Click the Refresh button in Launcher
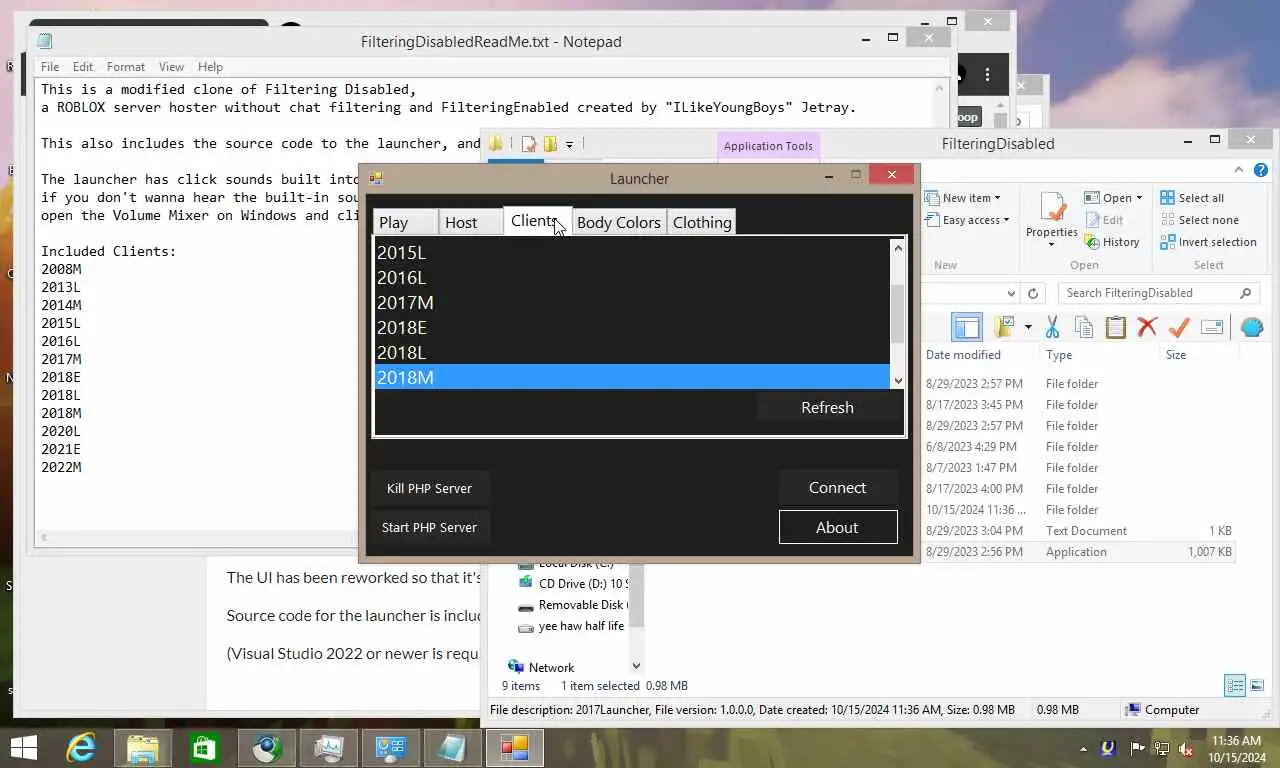 coord(827,407)
